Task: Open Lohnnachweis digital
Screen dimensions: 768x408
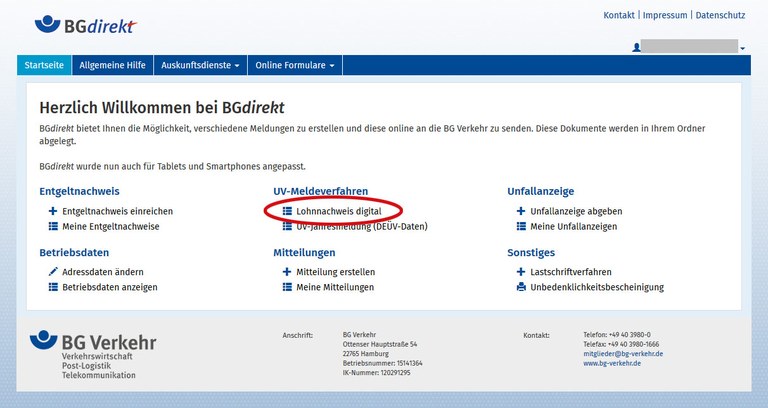Action: point(338,211)
